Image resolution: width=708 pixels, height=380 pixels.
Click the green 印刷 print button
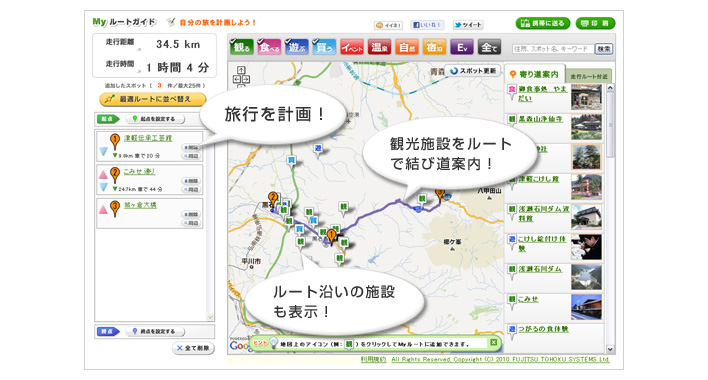pyautogui.click(x=596, y=23)
